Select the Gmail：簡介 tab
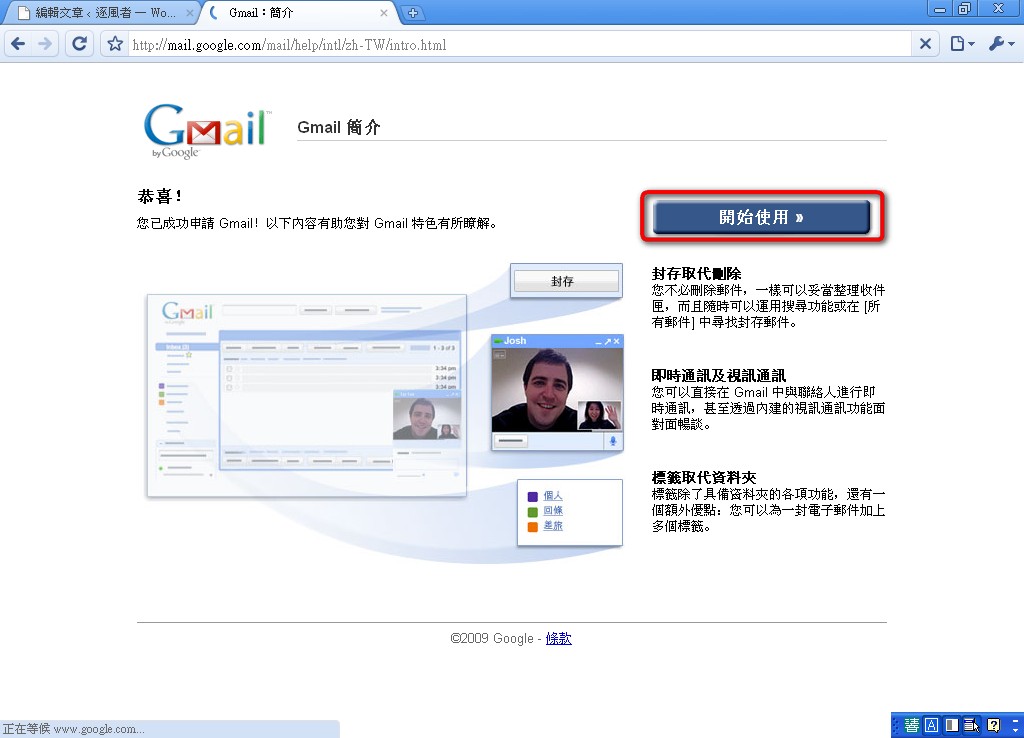This screenshot has height=738, width=1024. point(300,12)
